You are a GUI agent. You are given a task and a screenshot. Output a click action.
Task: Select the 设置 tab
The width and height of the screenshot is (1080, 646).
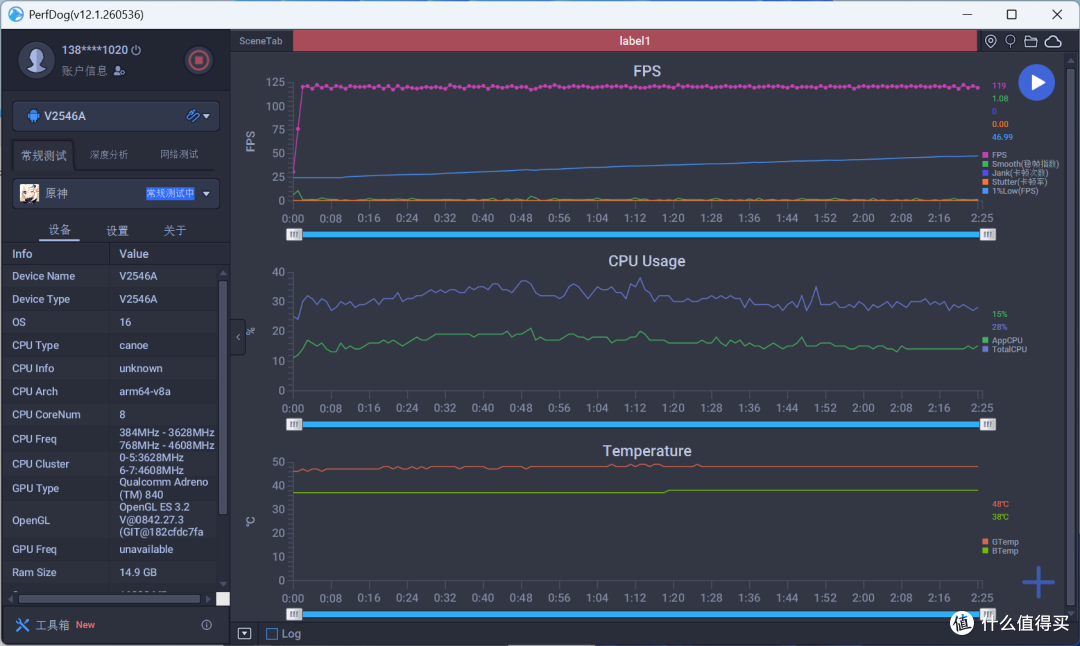click(x=117, y=231)
